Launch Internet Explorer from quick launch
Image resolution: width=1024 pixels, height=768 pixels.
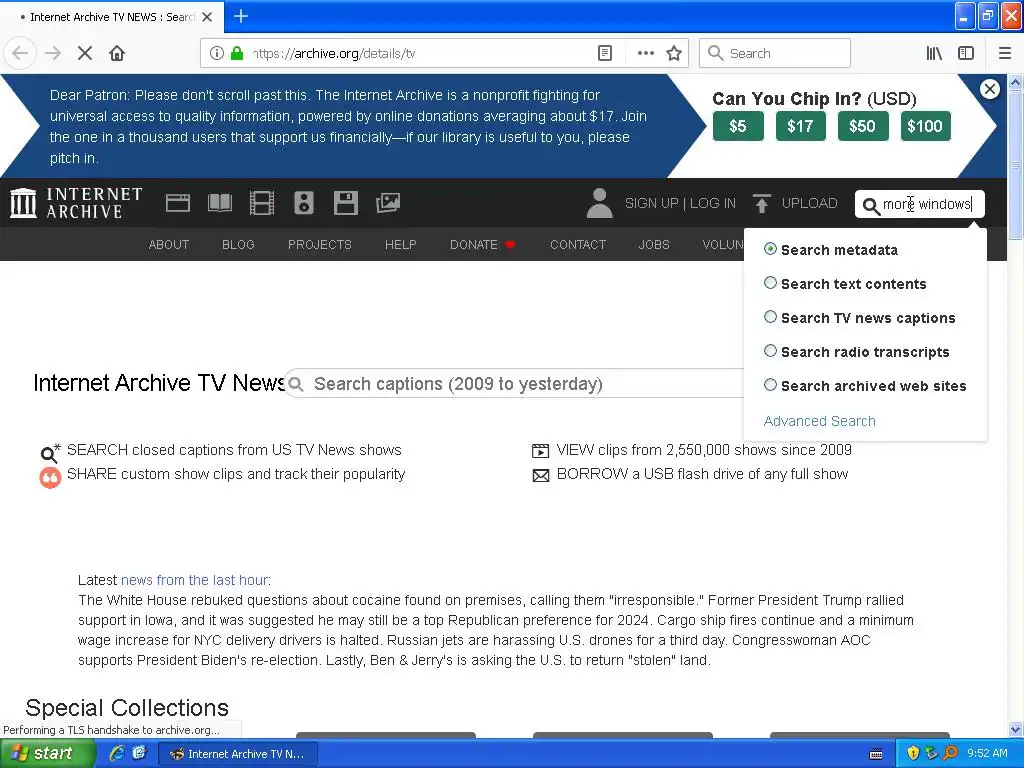tap(117, 753)
